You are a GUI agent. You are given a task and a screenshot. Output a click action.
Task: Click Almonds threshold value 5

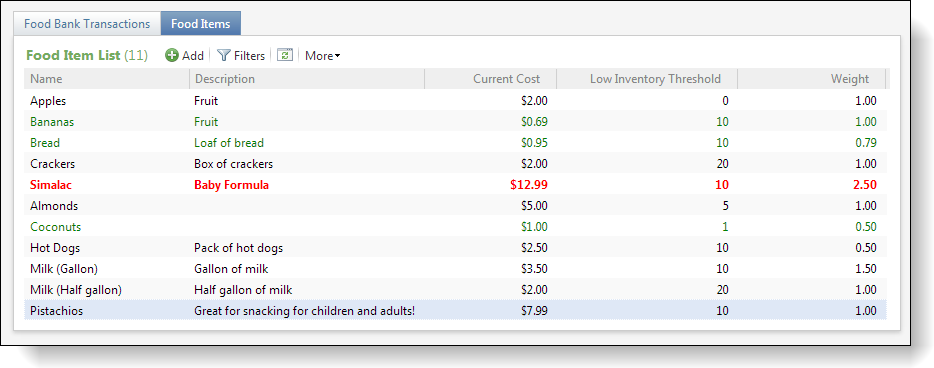[725, 206]
